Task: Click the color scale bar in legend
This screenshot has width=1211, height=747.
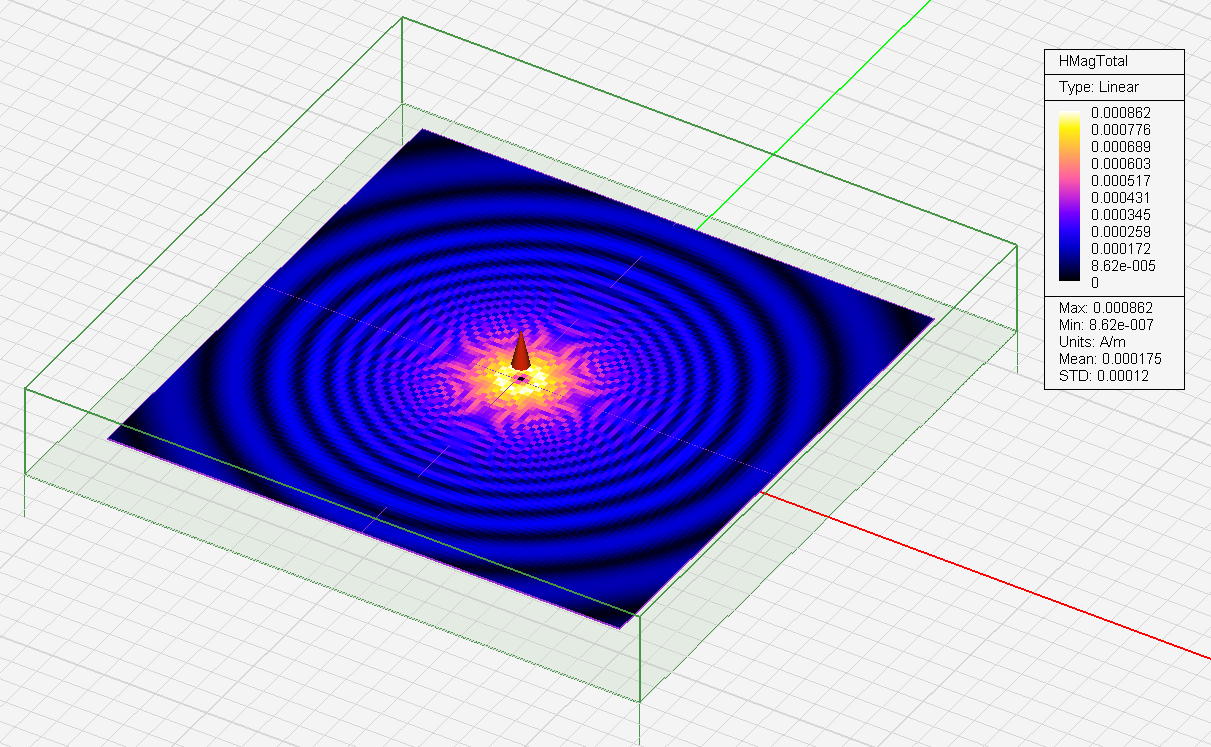Action: (1069, 198)
